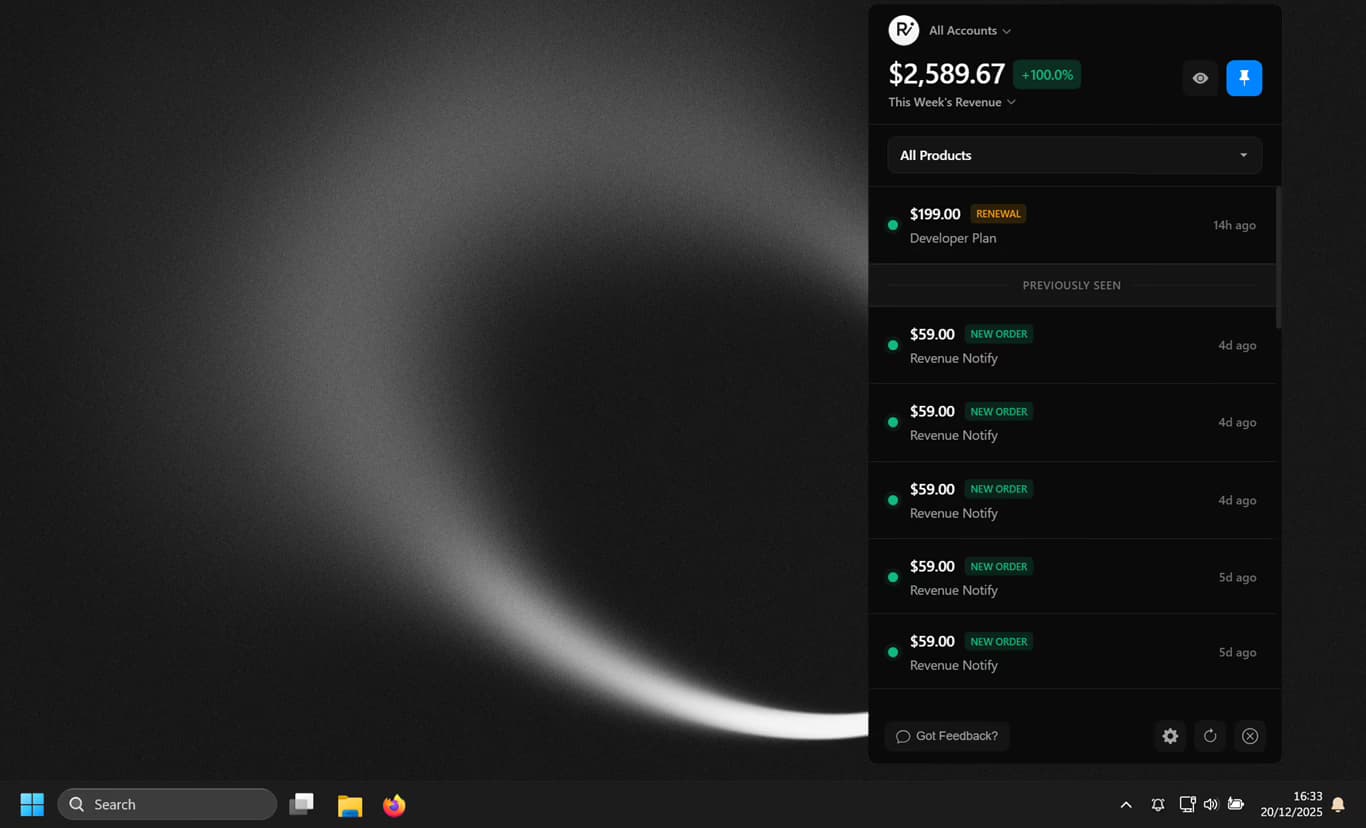Open File Explorer from the taskbar
This screenshot has height=828, width=1366.
(349, 805)
